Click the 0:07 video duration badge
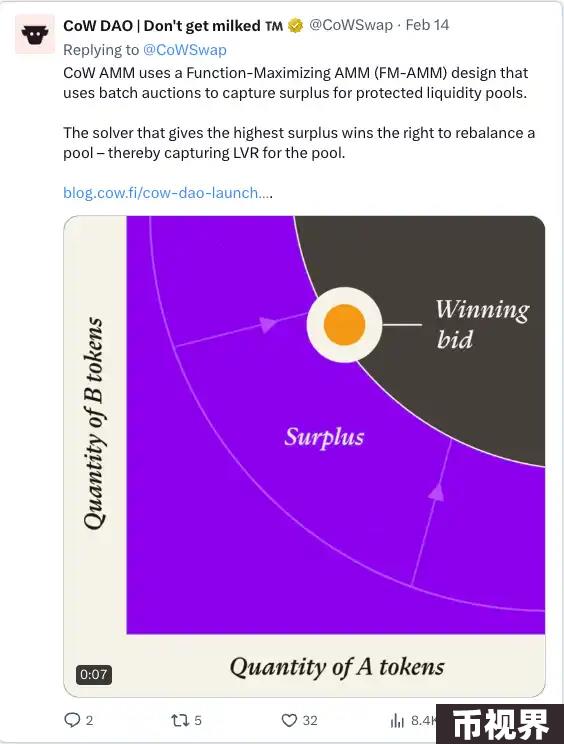Viewport: 564px width, 744px height. tap(93, 674)
